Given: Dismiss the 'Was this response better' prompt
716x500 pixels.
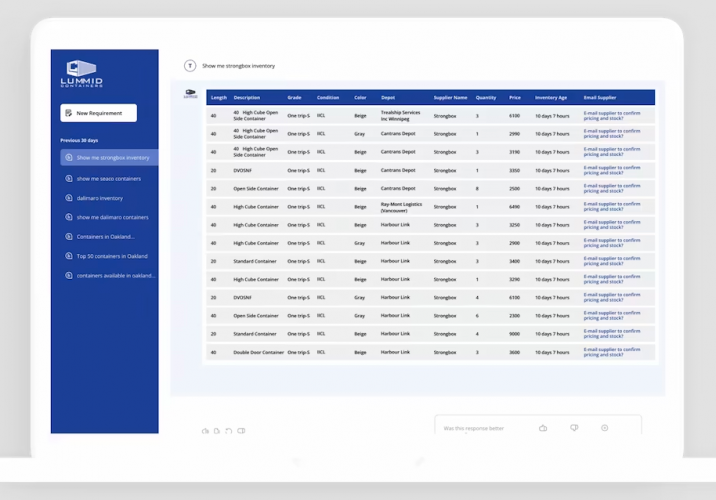Looking at the screenshot, I should (605, 428).
